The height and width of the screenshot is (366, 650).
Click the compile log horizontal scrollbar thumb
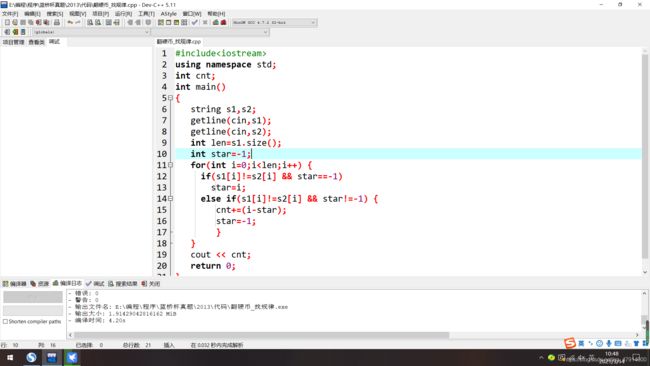click(x=261, y=334)
